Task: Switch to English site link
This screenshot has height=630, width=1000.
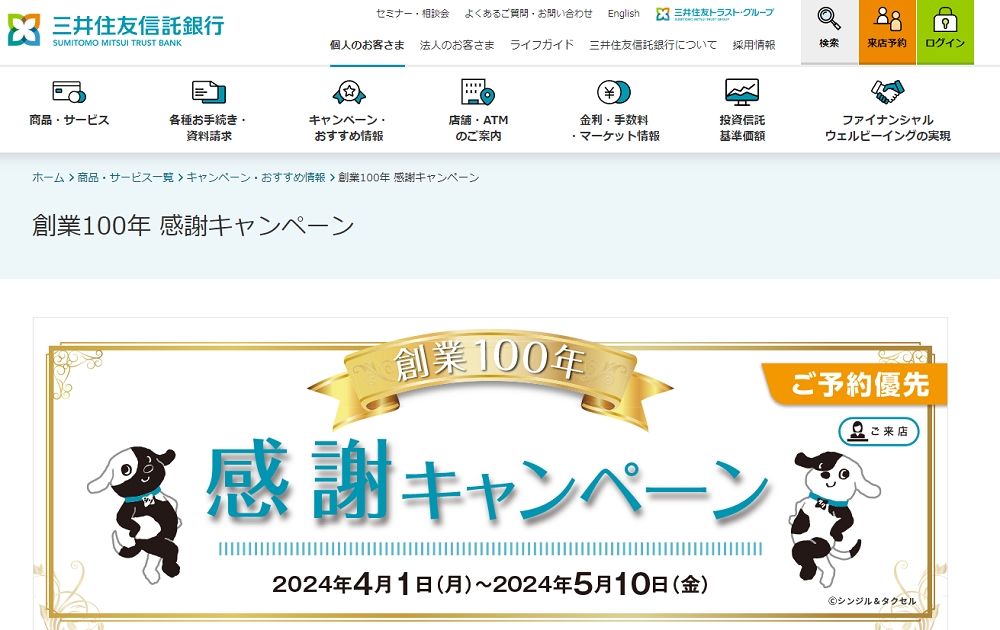Action: (x=623, y=13)
